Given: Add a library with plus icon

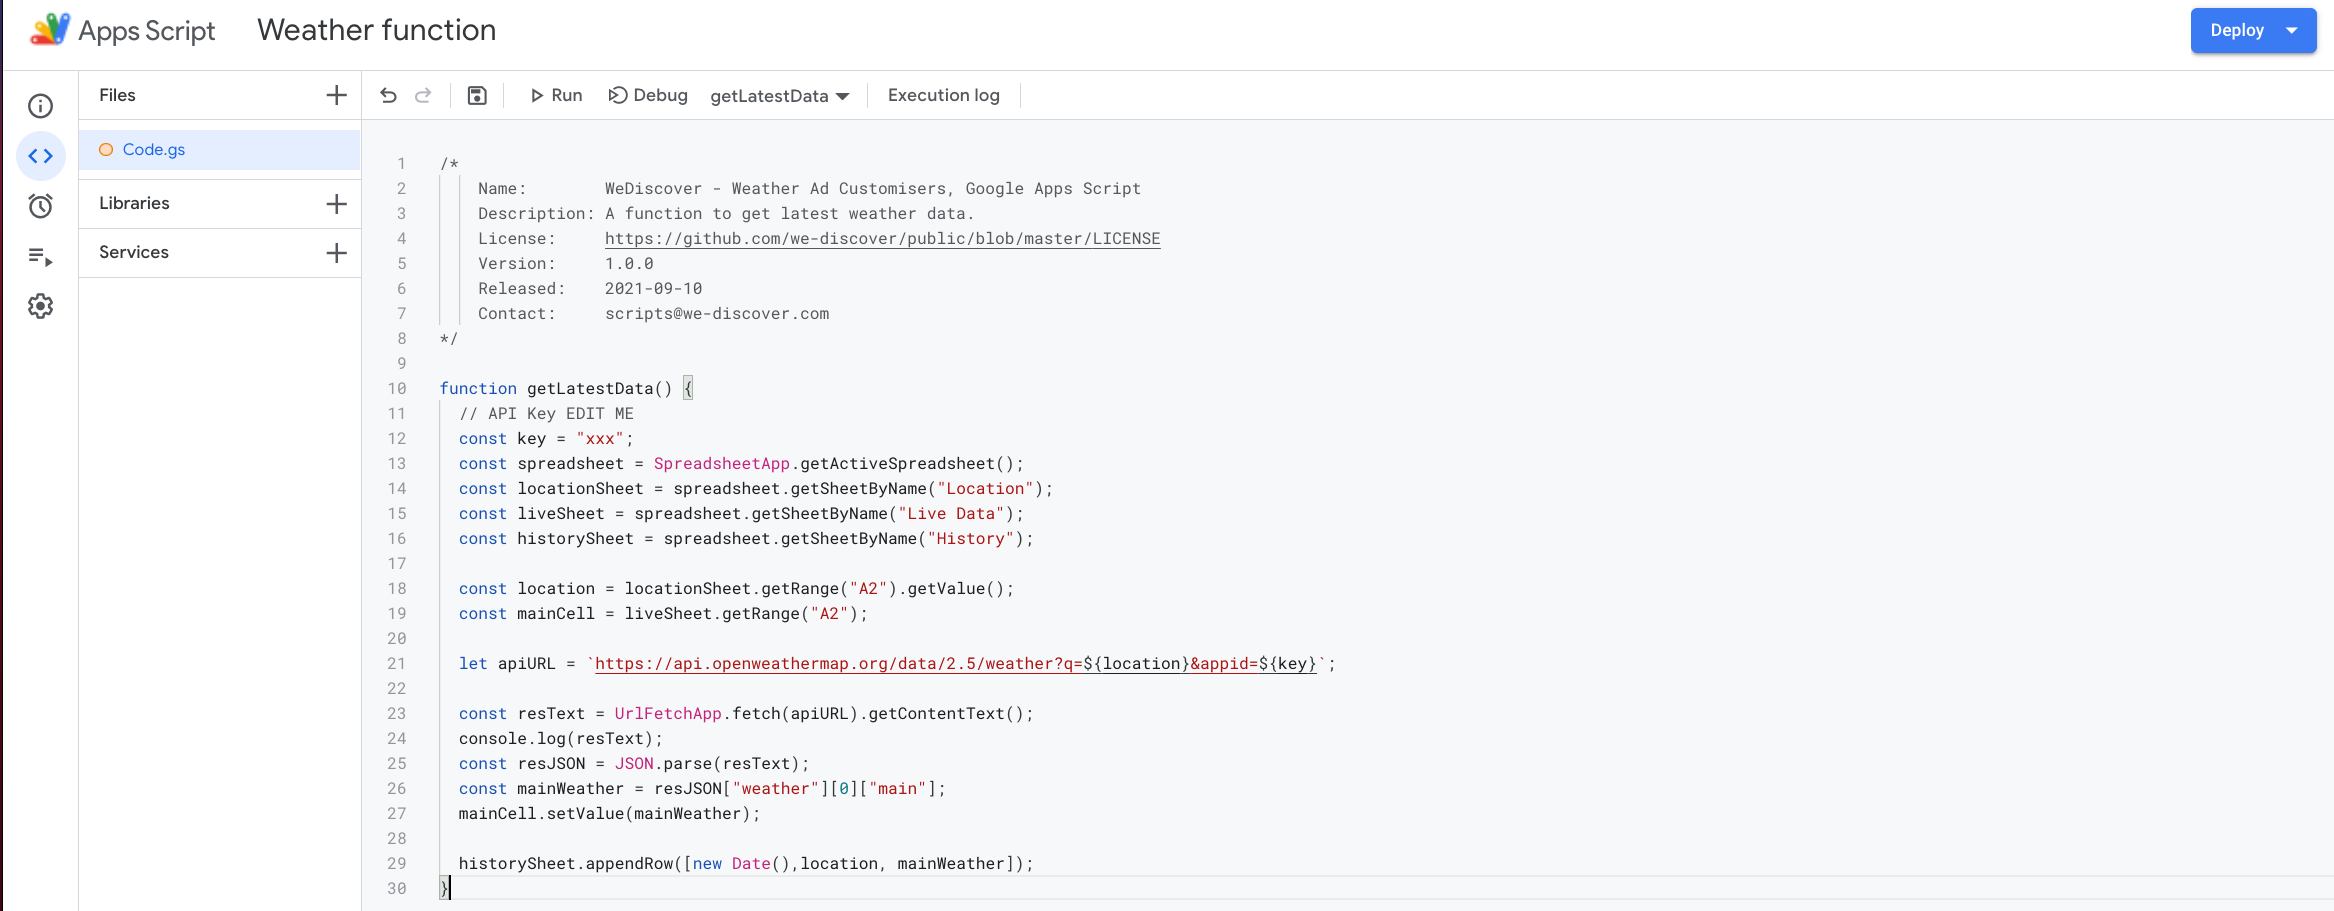Looking at the screenshot, I should point(336,203).
